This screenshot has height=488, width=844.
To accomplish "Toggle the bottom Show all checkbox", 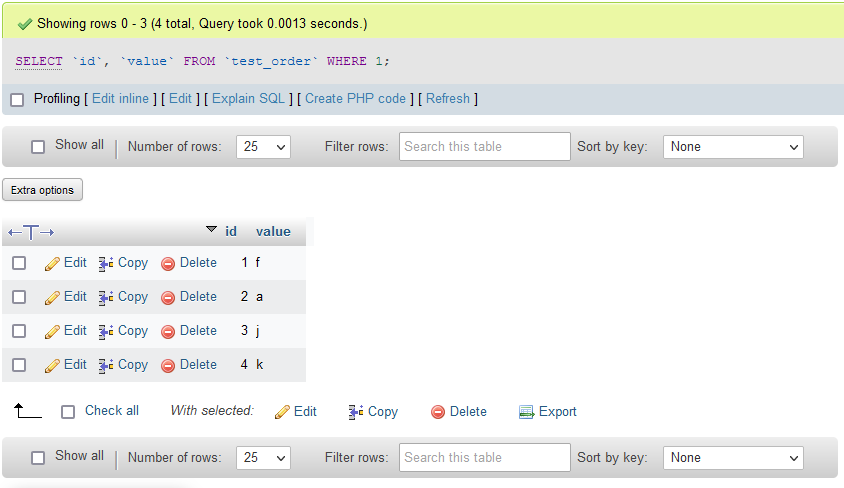I will pyautogui.click(x=38, y=457).
